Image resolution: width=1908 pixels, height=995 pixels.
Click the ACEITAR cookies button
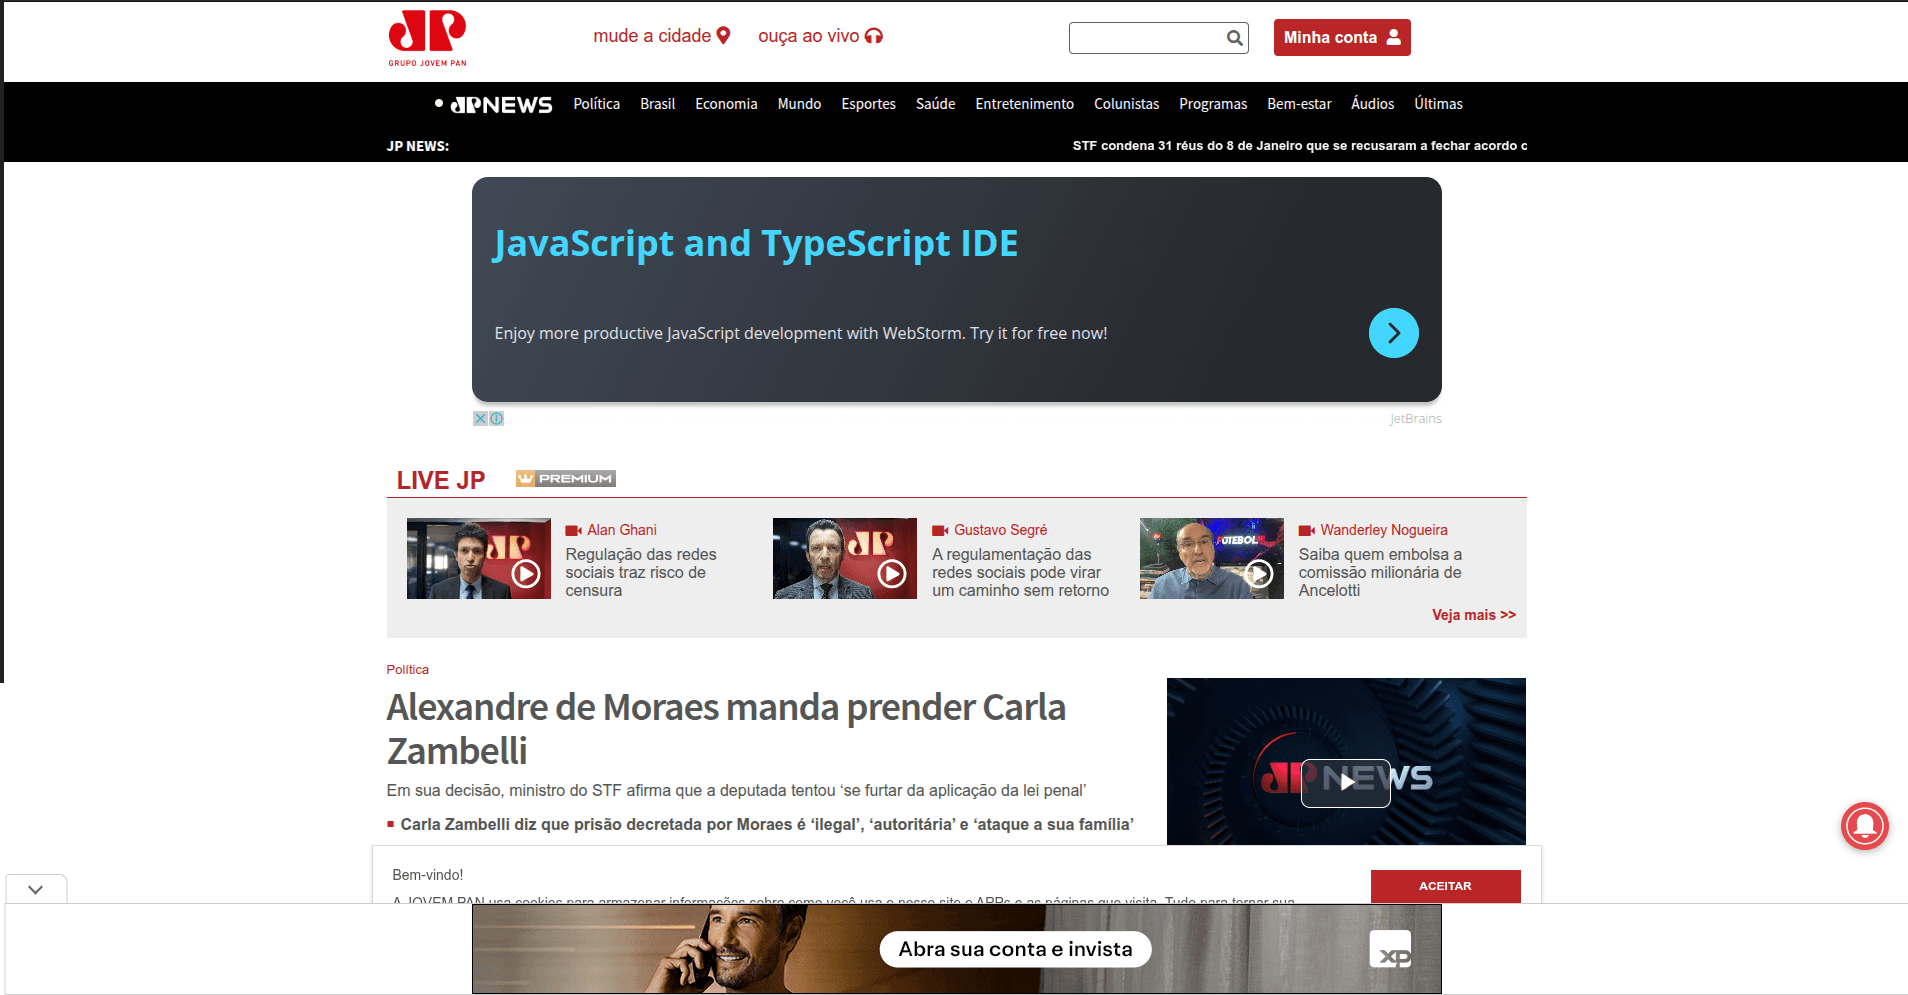(1445, 886)
